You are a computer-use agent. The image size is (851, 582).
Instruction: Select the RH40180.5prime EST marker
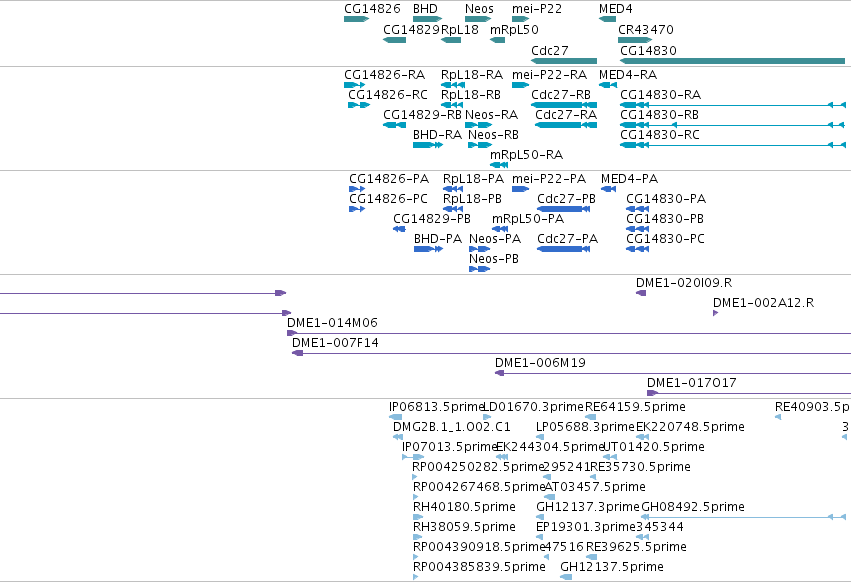coord(418,517)
